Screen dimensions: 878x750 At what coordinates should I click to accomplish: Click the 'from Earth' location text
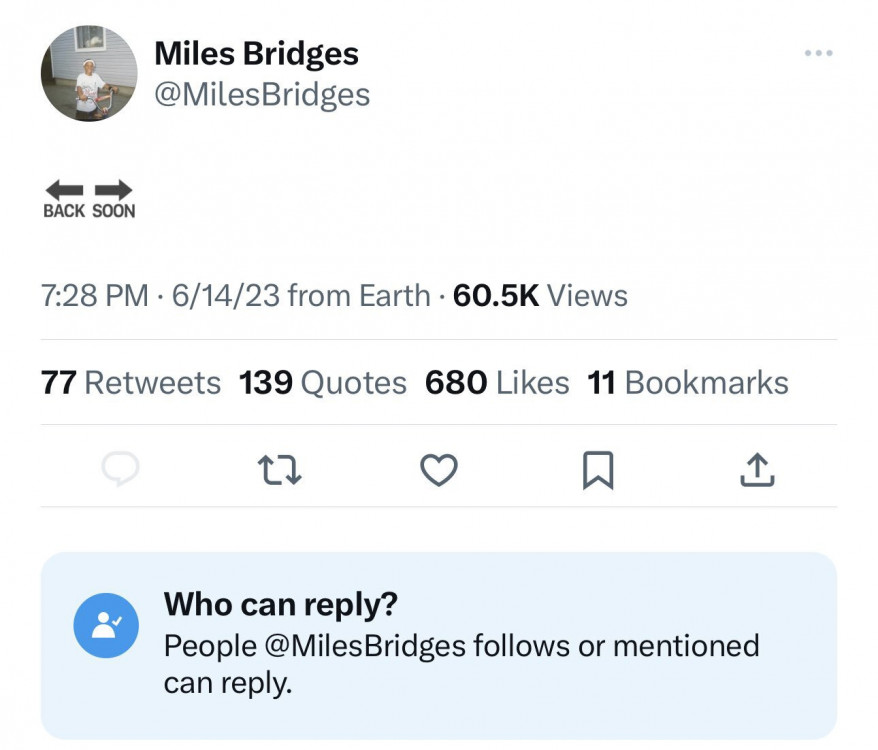[x=359, y=296]
